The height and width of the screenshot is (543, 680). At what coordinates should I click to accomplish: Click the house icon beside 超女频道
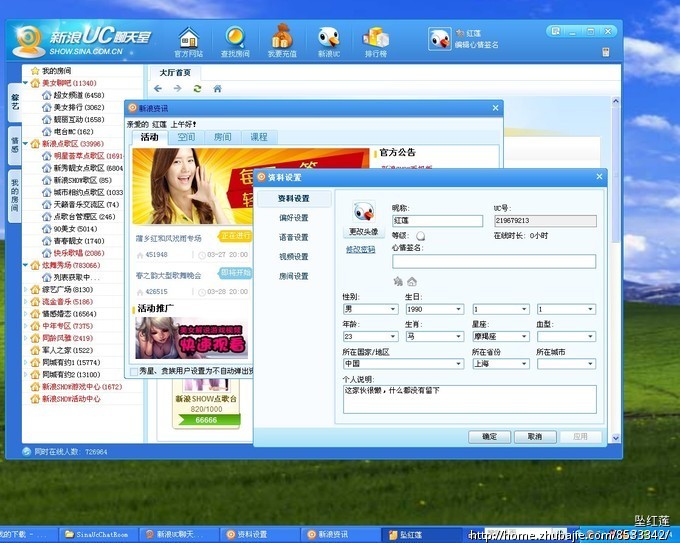click(x=47, y=95)
